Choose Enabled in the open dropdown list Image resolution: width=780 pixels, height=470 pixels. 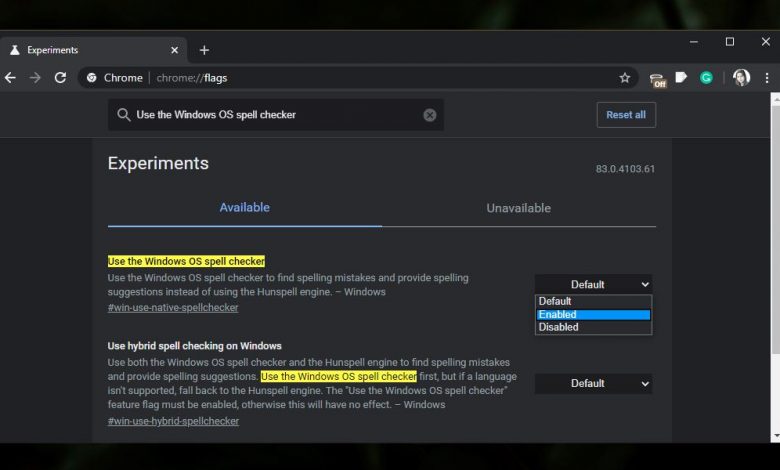point(593,314)
